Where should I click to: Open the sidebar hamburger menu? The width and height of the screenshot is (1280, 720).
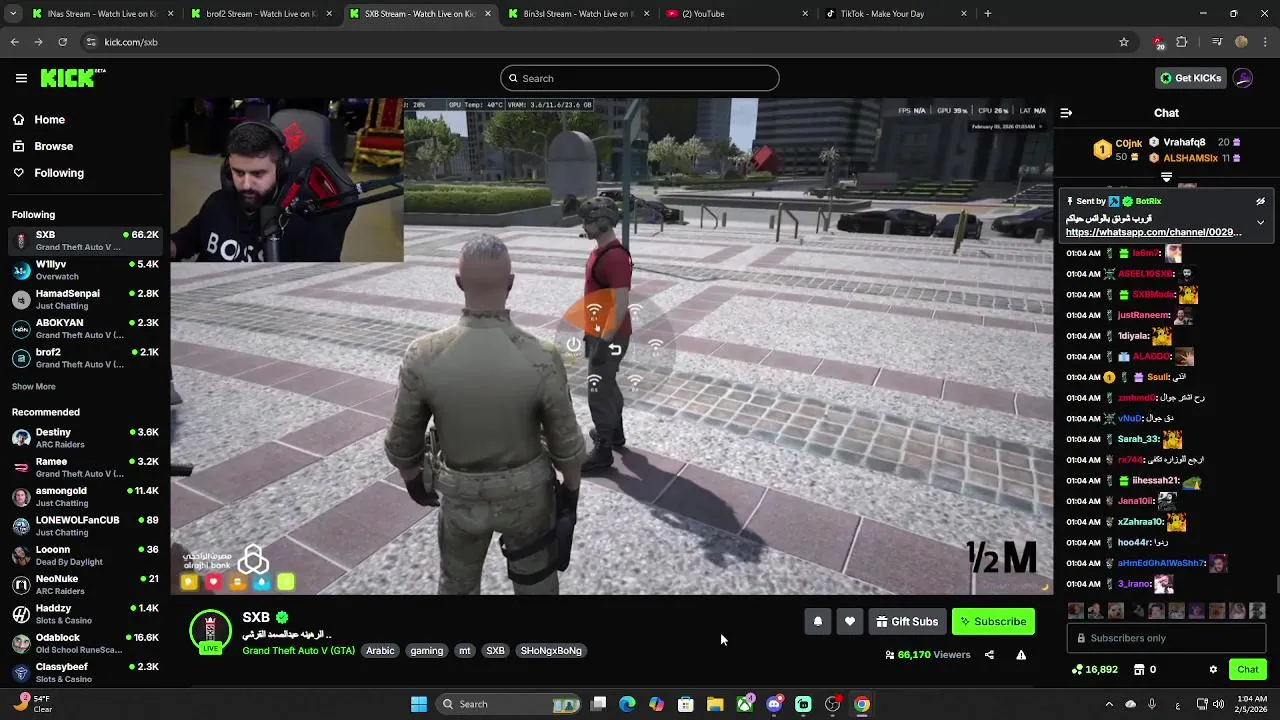(x=21, y=78)
